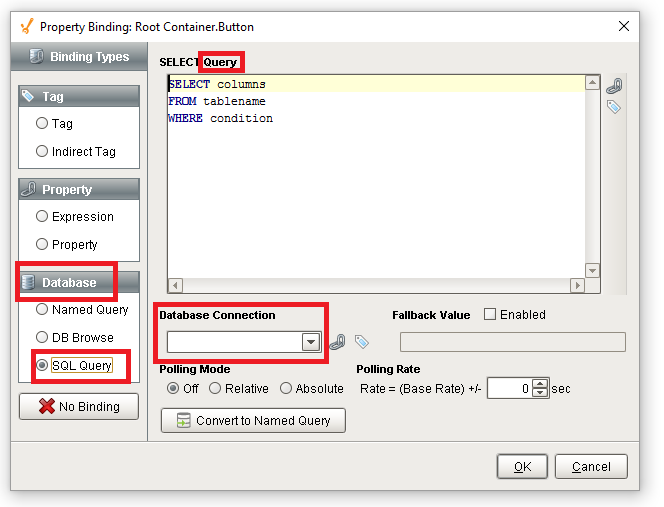Click inside the Fallback Value text field

pos(513,342)
